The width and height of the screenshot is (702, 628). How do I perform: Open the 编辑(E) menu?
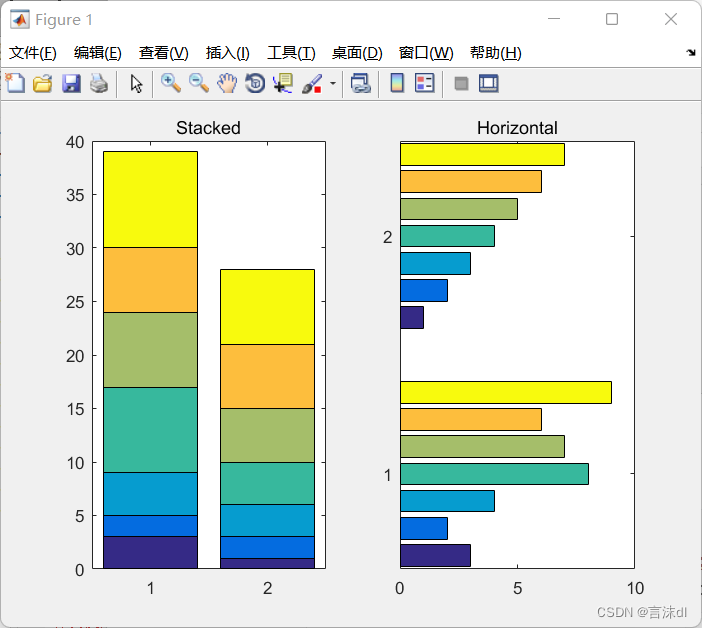[98, 53]
